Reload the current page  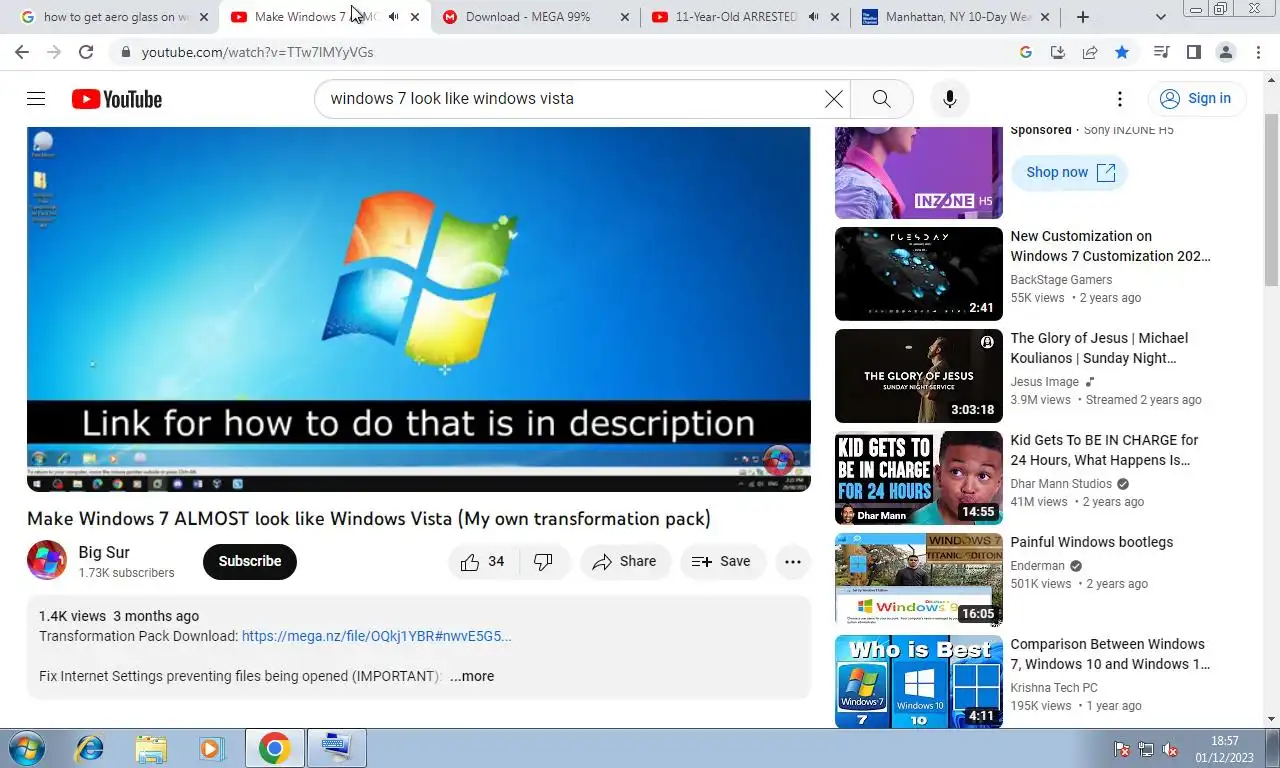click(x=86, y=52)
